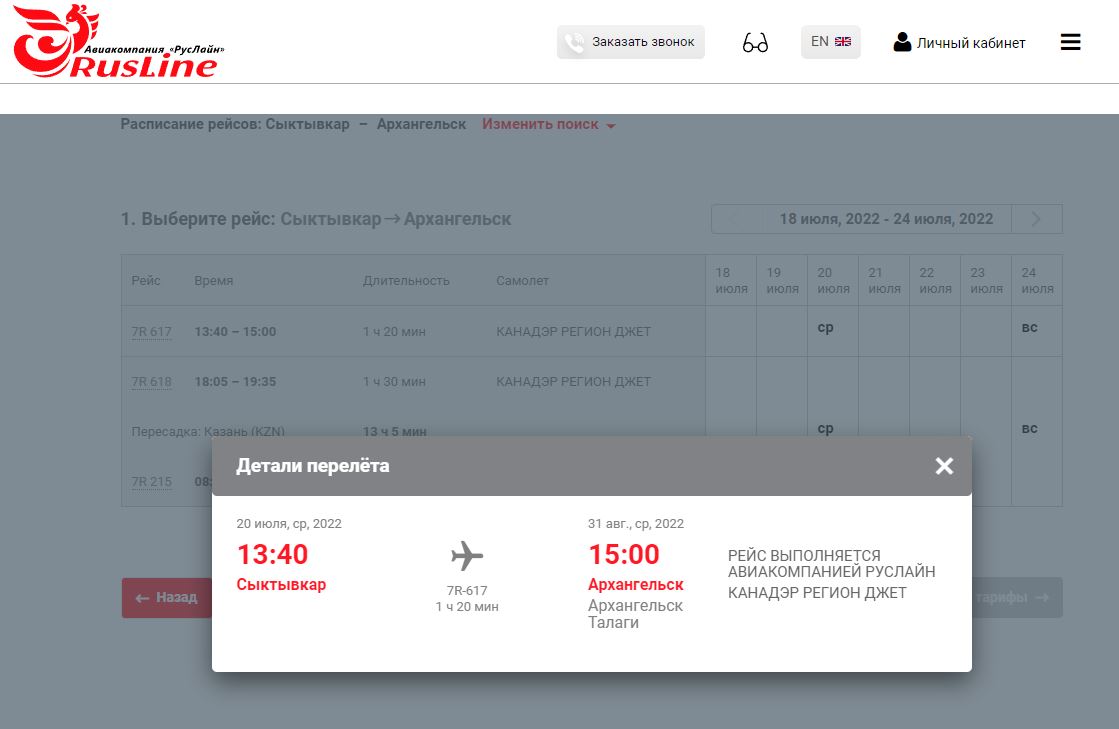Click arrival city Архангельск in dialog
The height and width of the screenshot is (729, 1119).
coord(636,584)
